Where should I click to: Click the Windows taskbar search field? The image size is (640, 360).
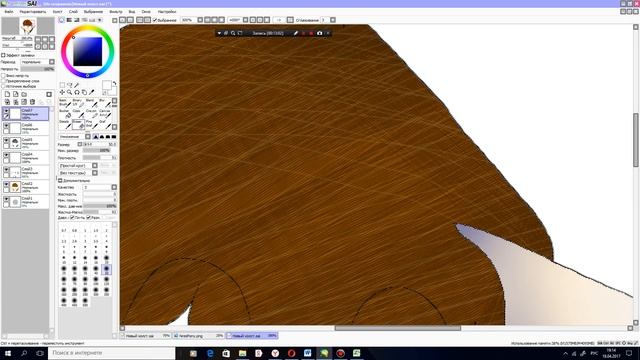click(111, 353)
